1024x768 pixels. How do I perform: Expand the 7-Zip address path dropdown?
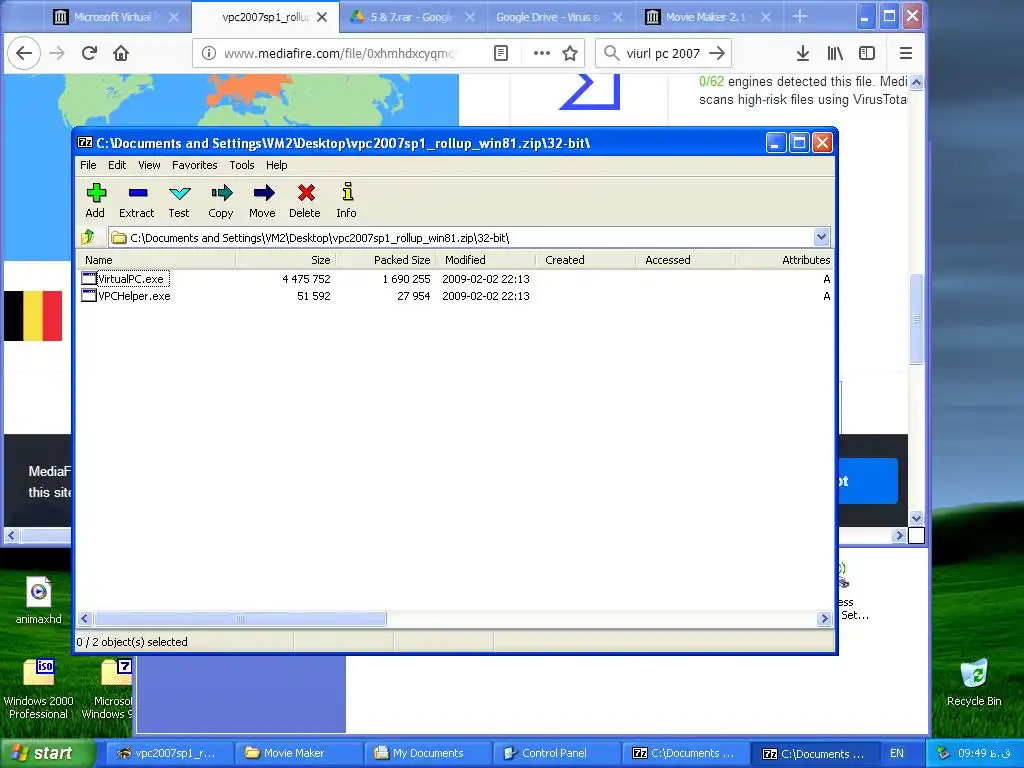point(822,237)
